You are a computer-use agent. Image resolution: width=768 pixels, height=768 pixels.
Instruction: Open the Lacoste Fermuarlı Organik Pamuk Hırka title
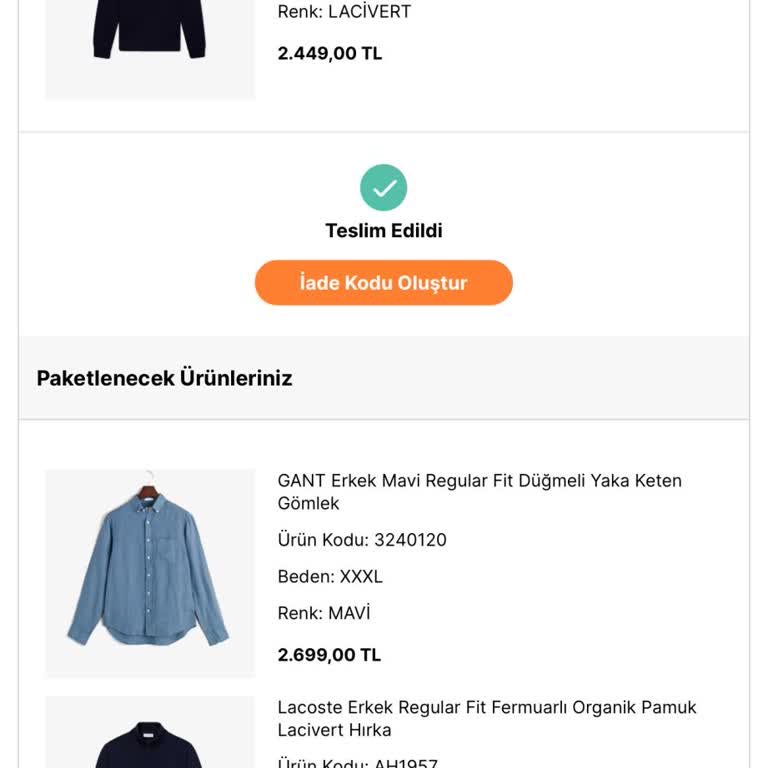[487, 719]
